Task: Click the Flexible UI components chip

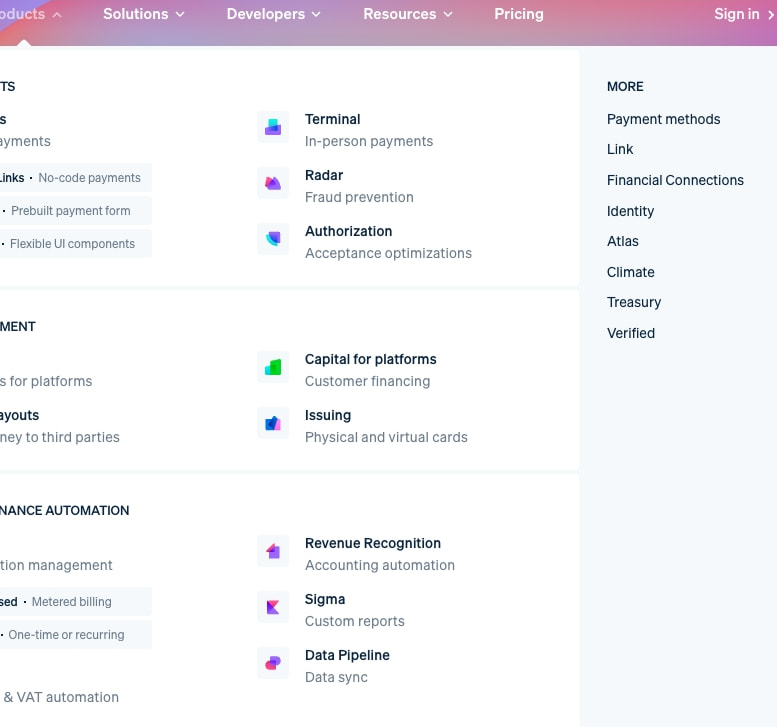Action: coord(75,243)
